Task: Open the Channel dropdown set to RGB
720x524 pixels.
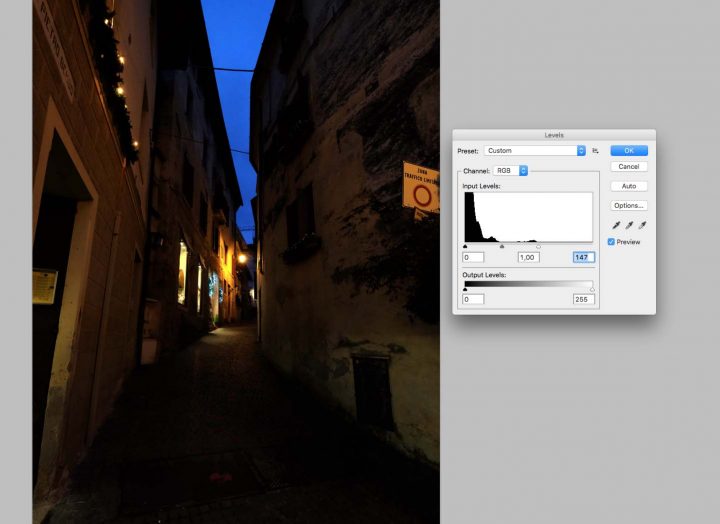Action: point(511,170)
